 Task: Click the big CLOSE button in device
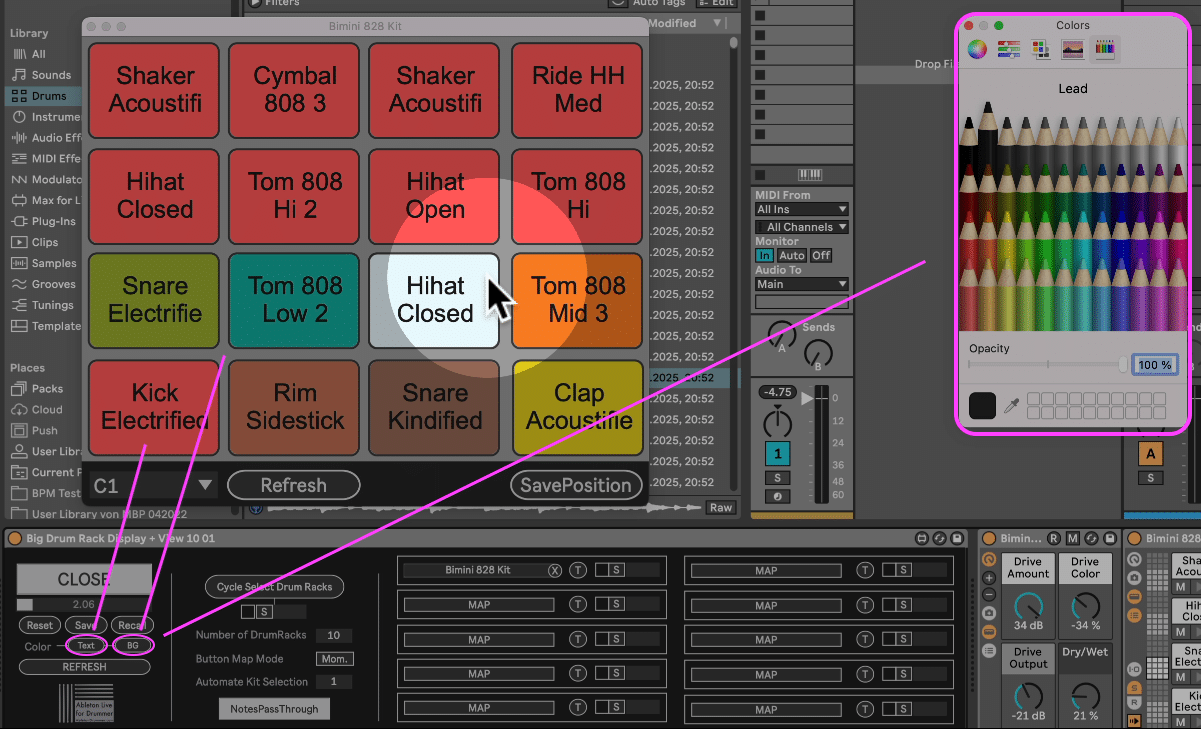pos(84,579)
